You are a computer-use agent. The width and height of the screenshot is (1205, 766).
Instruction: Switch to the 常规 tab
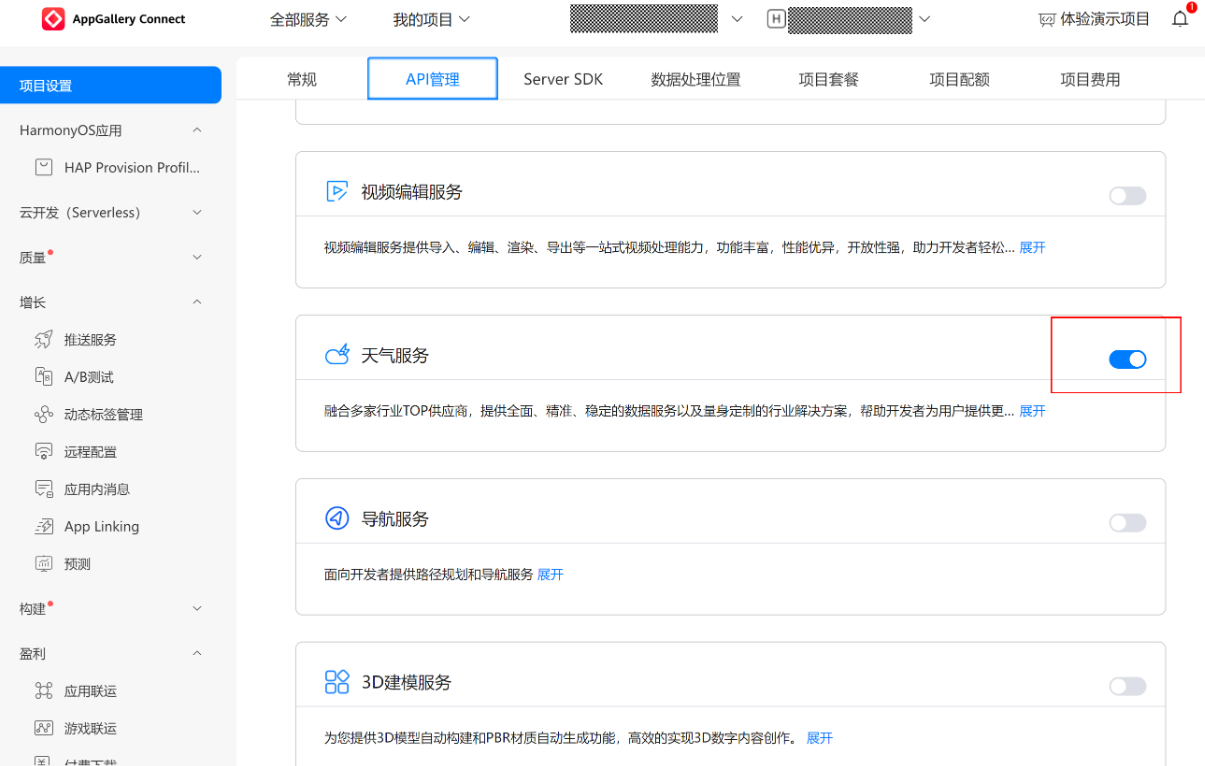coord(302,79)
